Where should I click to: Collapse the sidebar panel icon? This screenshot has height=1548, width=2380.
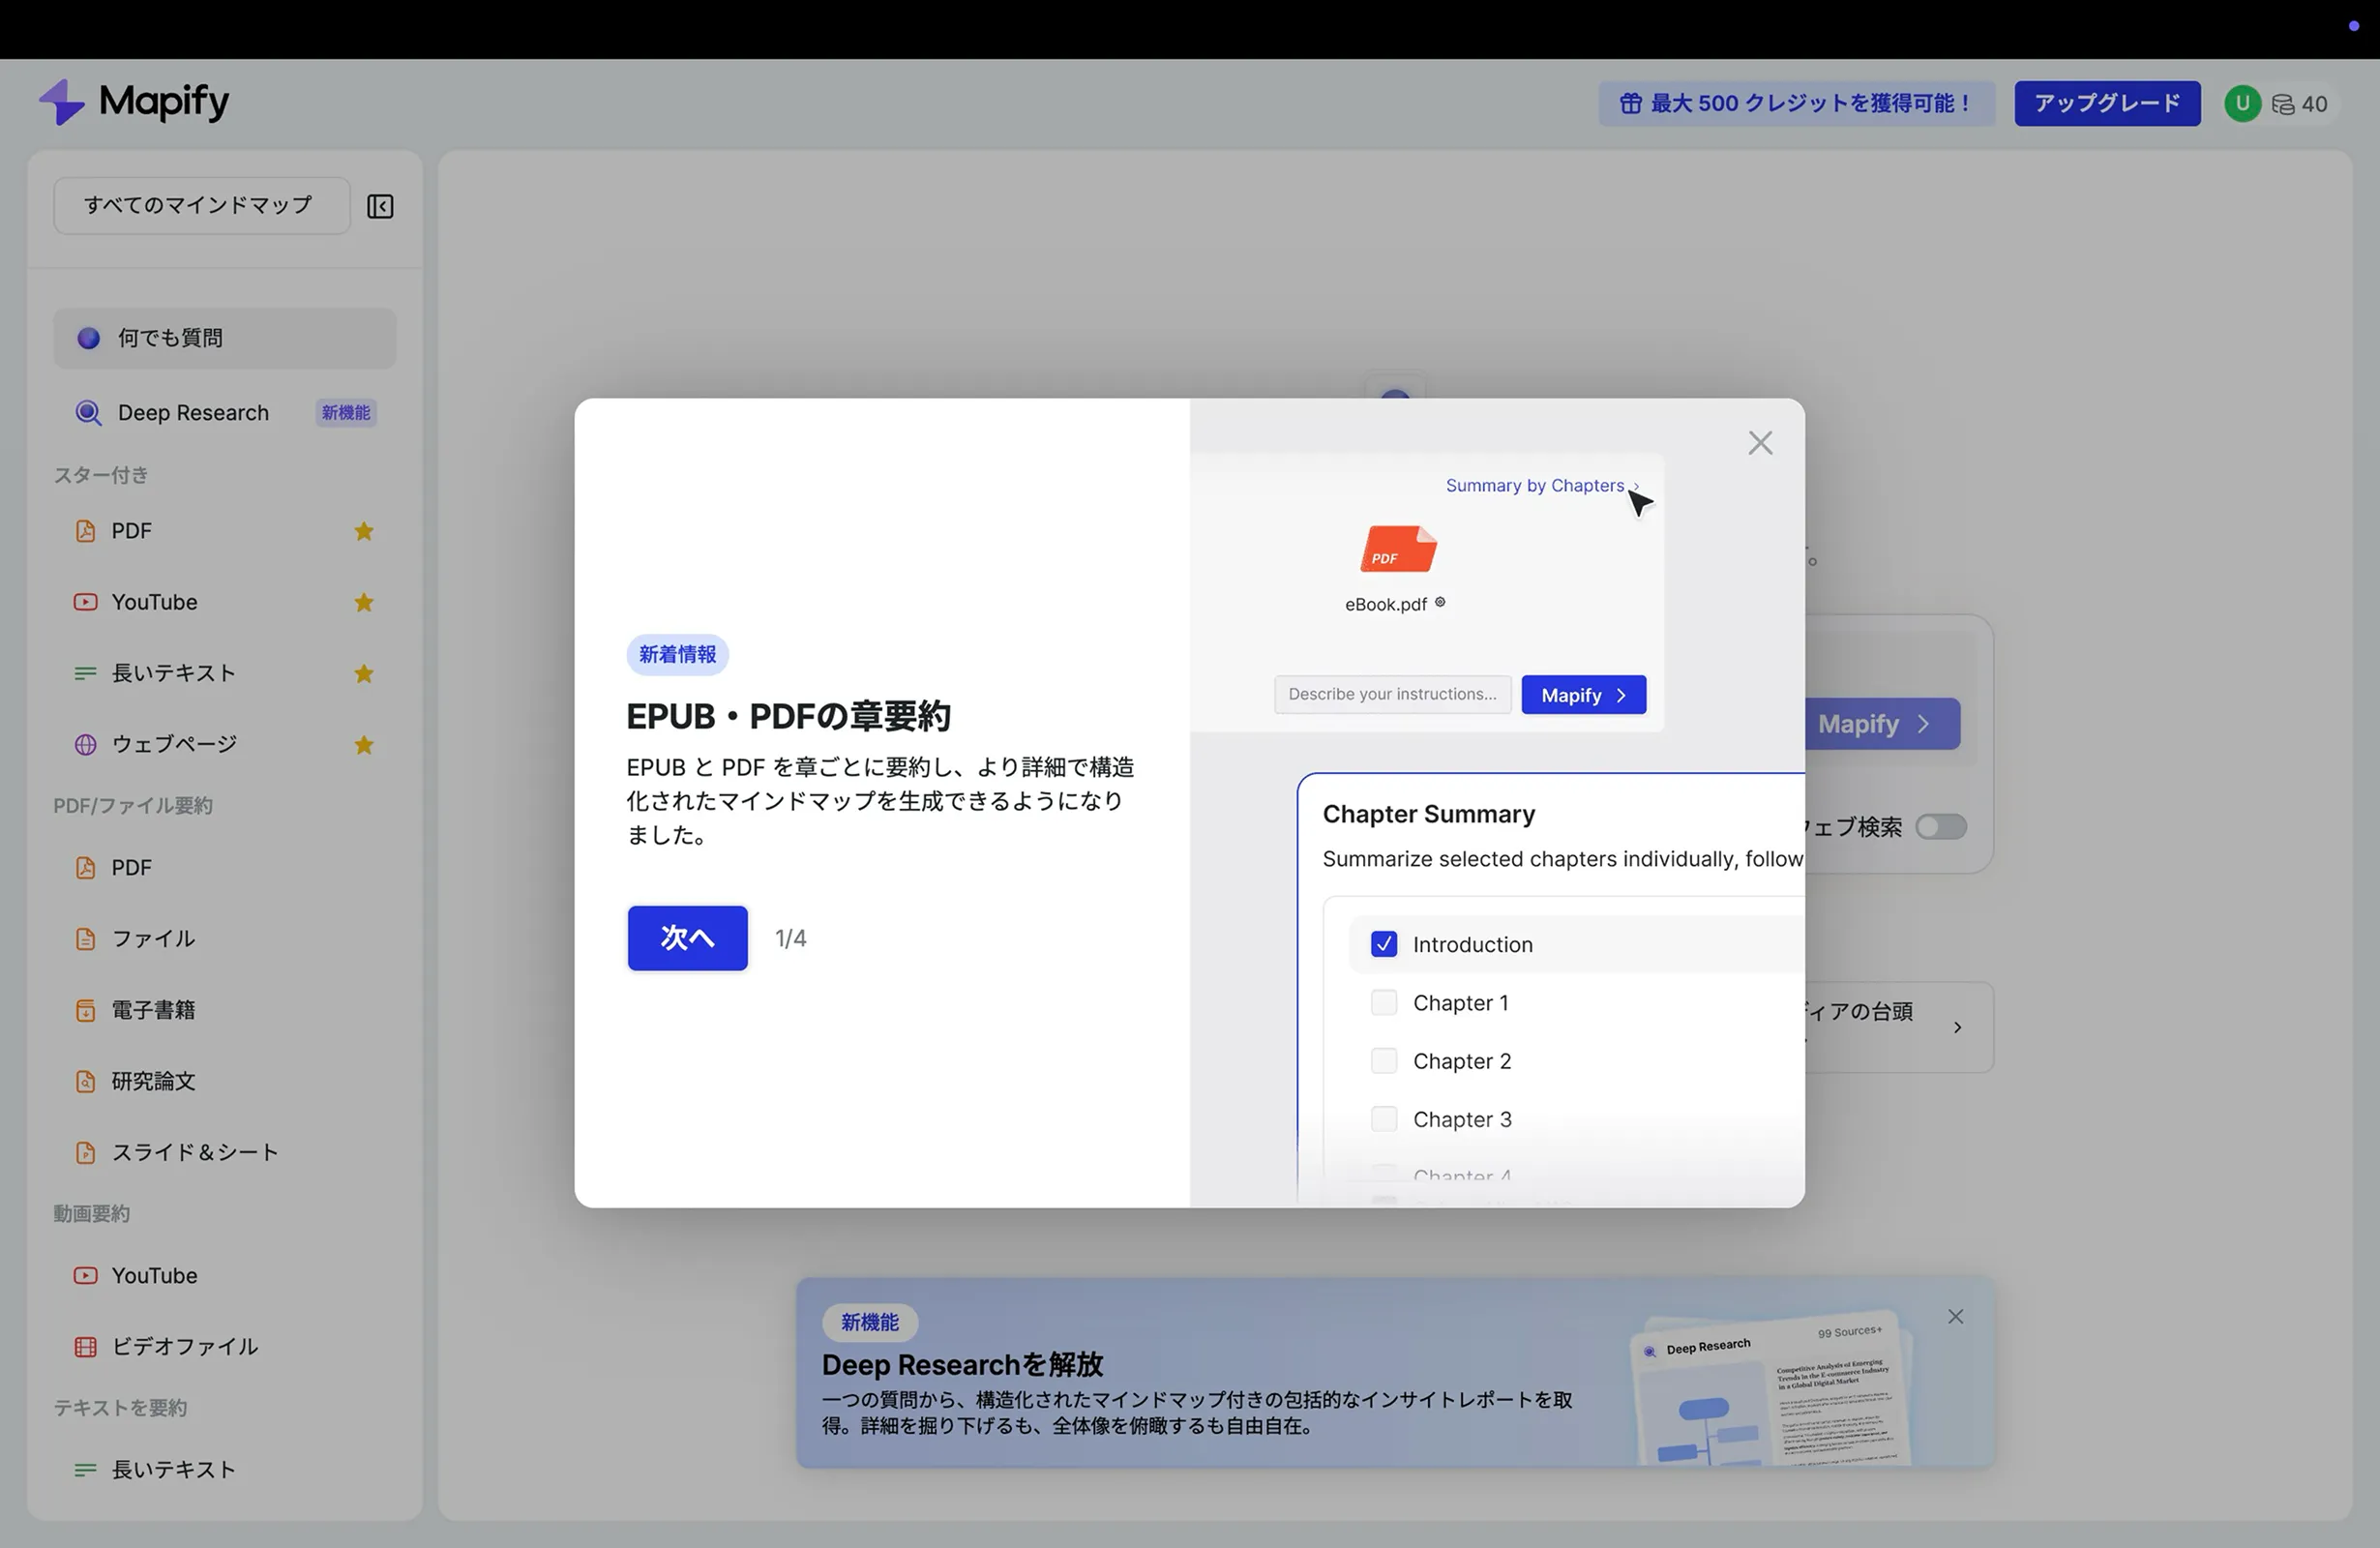tap(380, 206)
